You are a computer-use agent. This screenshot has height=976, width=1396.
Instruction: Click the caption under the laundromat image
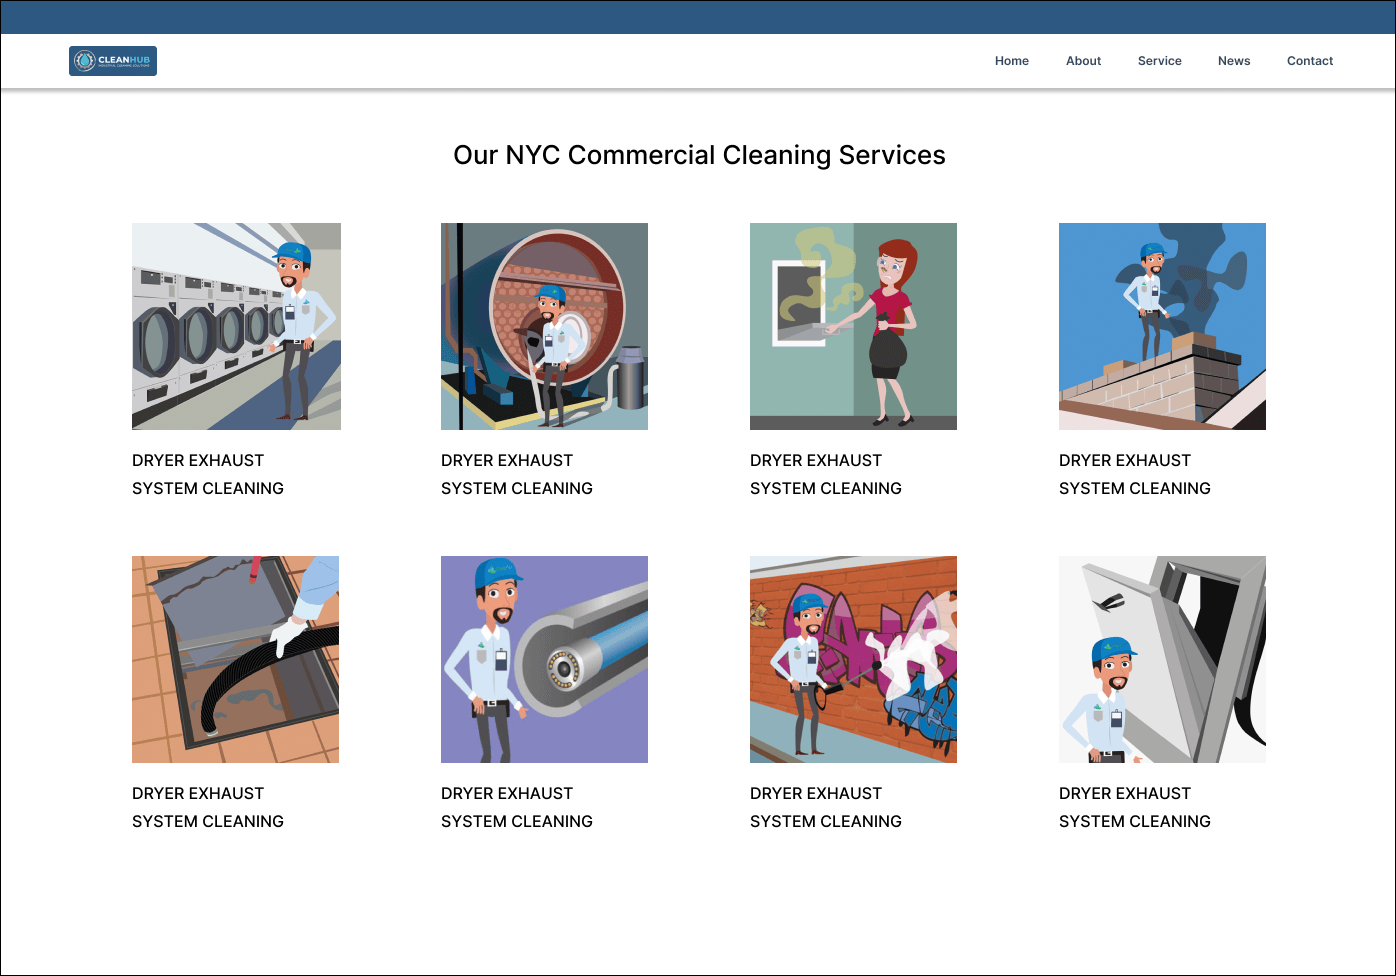click(x=208, y=474)
